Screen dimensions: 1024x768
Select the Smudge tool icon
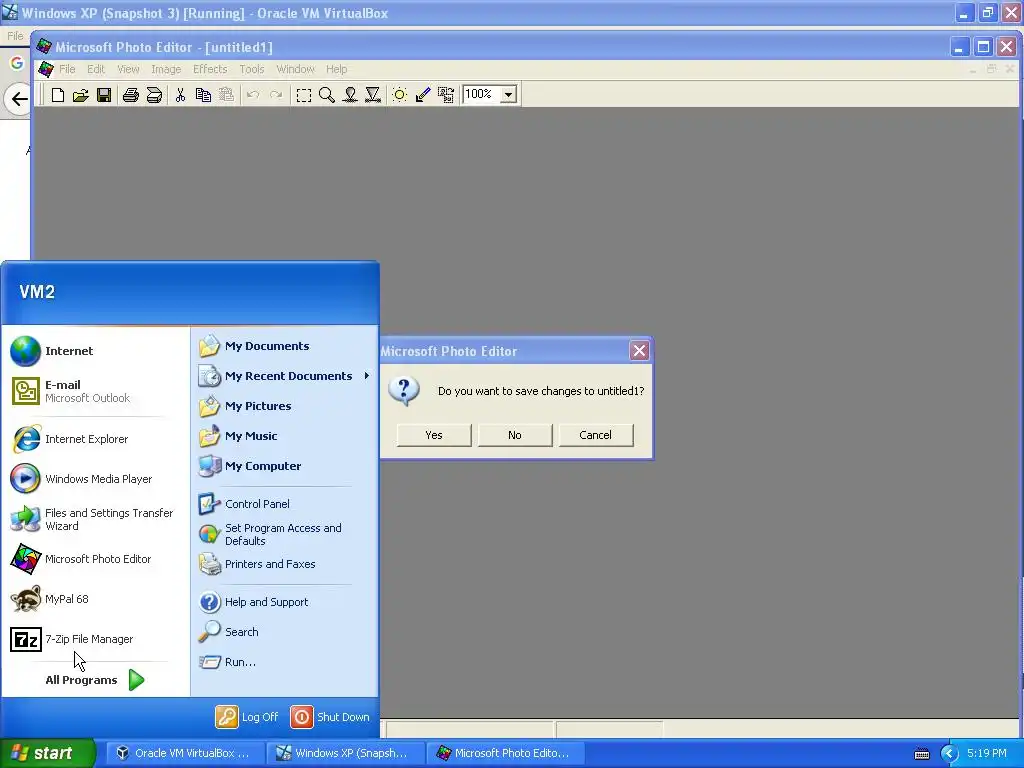click(x=350, y=95)
